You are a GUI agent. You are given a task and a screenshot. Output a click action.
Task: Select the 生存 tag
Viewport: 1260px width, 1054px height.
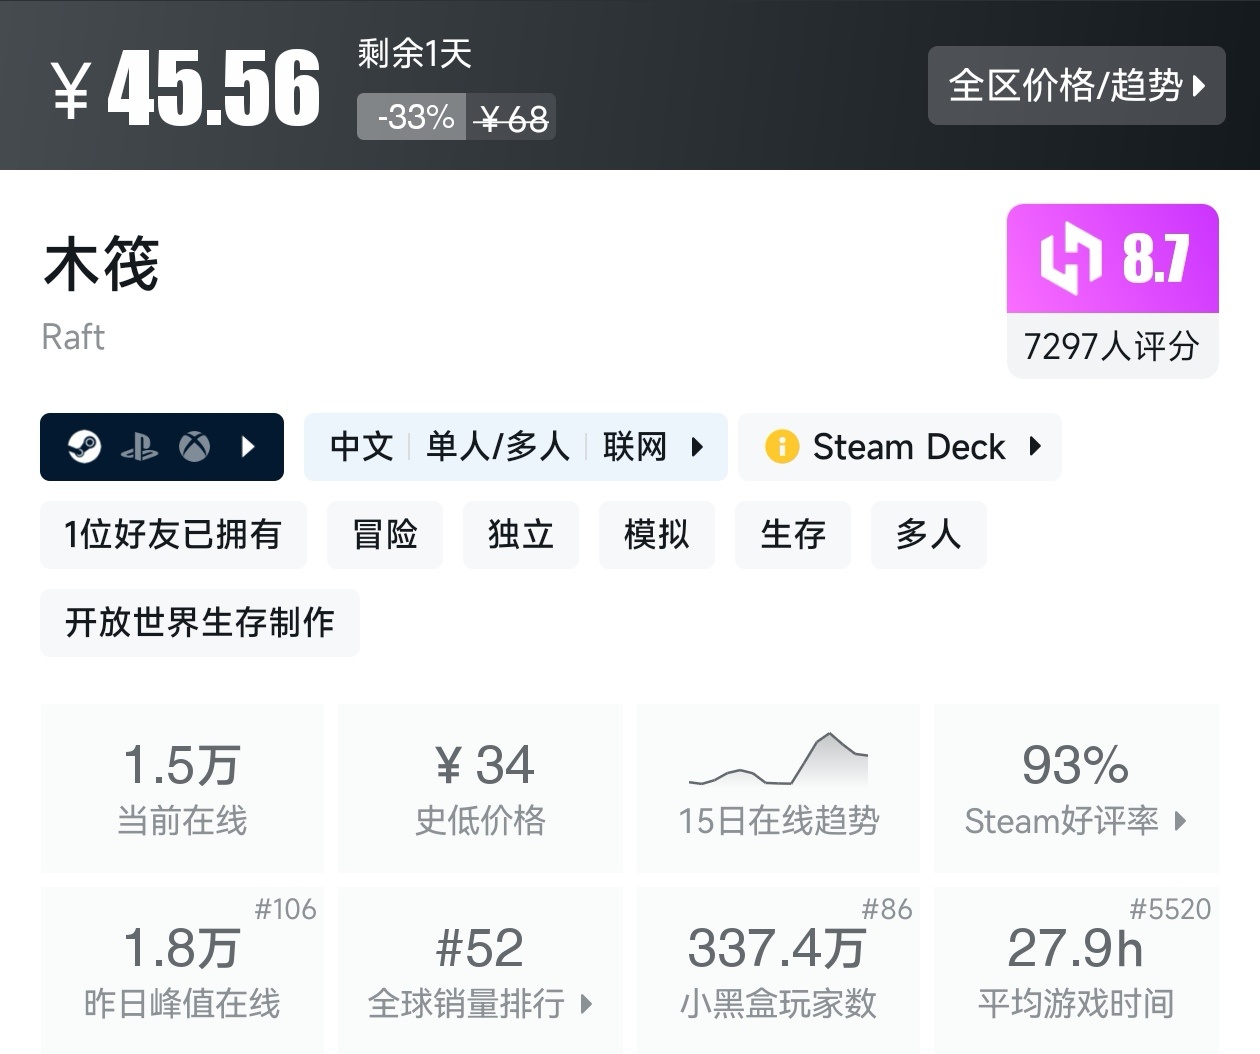click(x=793, y=534)
